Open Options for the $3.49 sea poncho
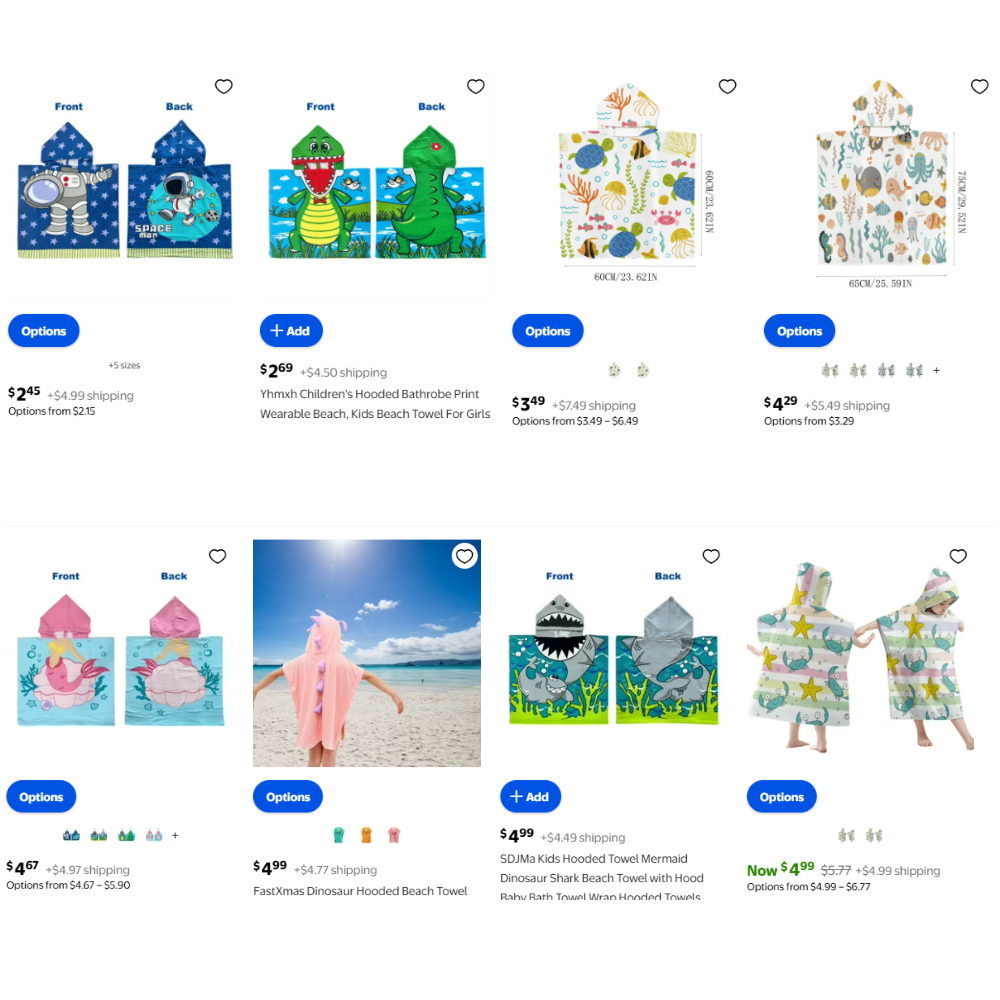Viewport: 1000px width, 1000px height. pyautogui.click(x=547, y=331)
